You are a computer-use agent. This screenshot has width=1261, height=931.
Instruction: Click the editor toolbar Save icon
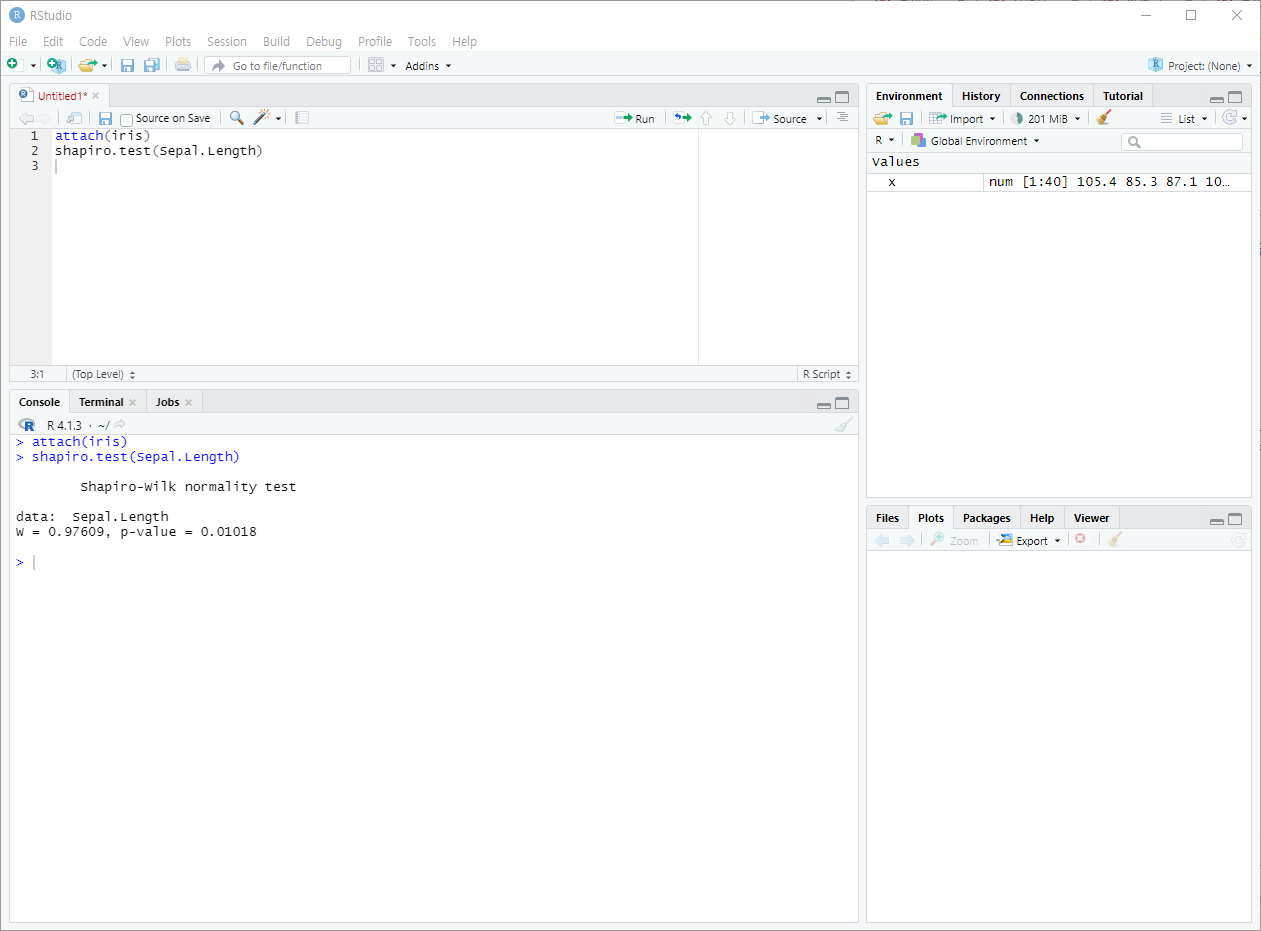[x=105, y=118]
